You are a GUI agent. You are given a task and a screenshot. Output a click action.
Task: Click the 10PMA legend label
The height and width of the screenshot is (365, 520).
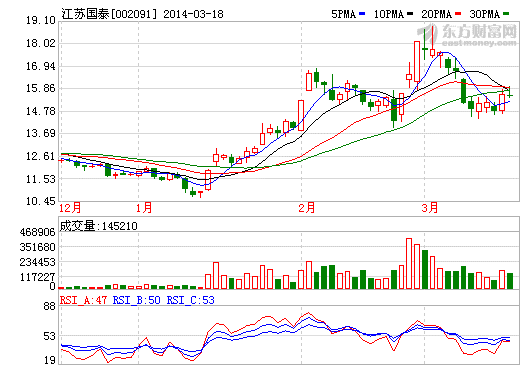point(389,14)
